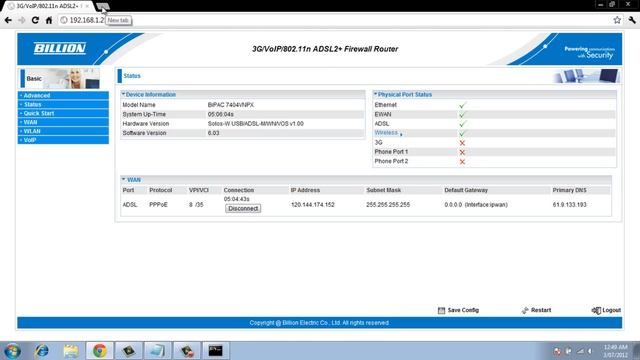Image resolution: width=640 pixels, height=360 pixels.
Task: Select system up-time value 05:06:04s
Action: pyautogui.click(x=220, y=114)
